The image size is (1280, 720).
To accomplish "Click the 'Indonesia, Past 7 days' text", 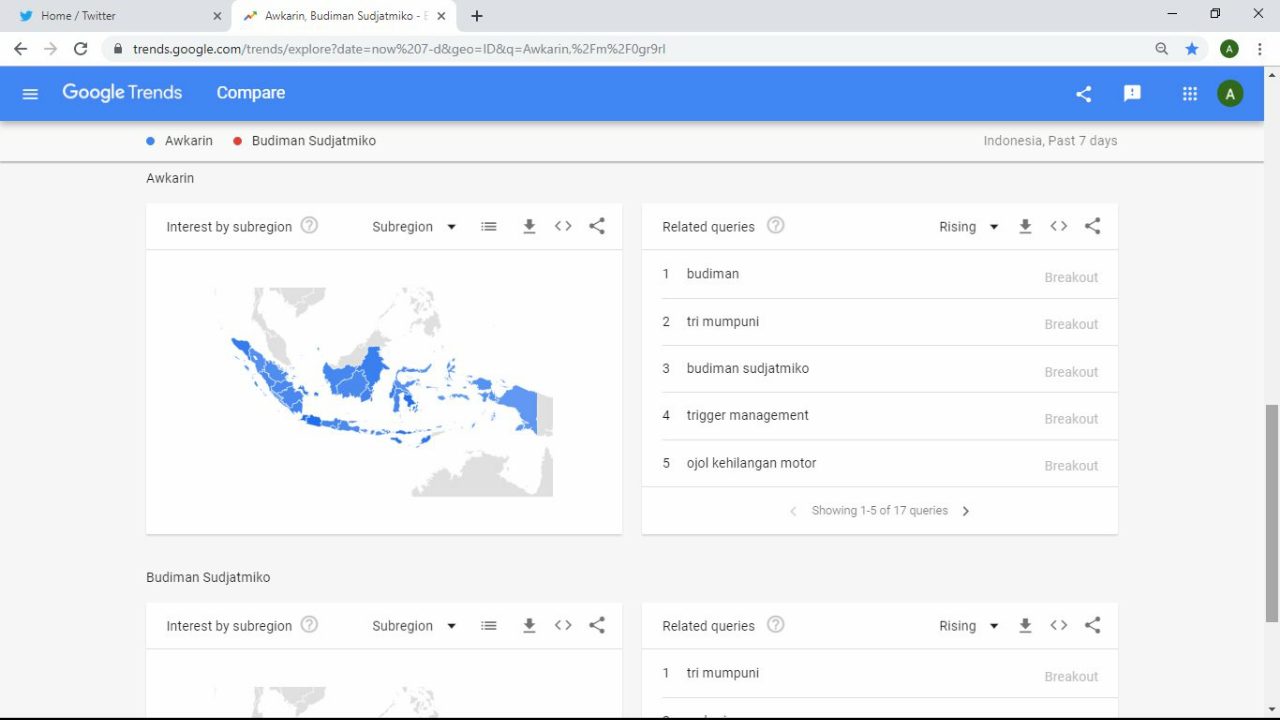I will click(1050, 141).
